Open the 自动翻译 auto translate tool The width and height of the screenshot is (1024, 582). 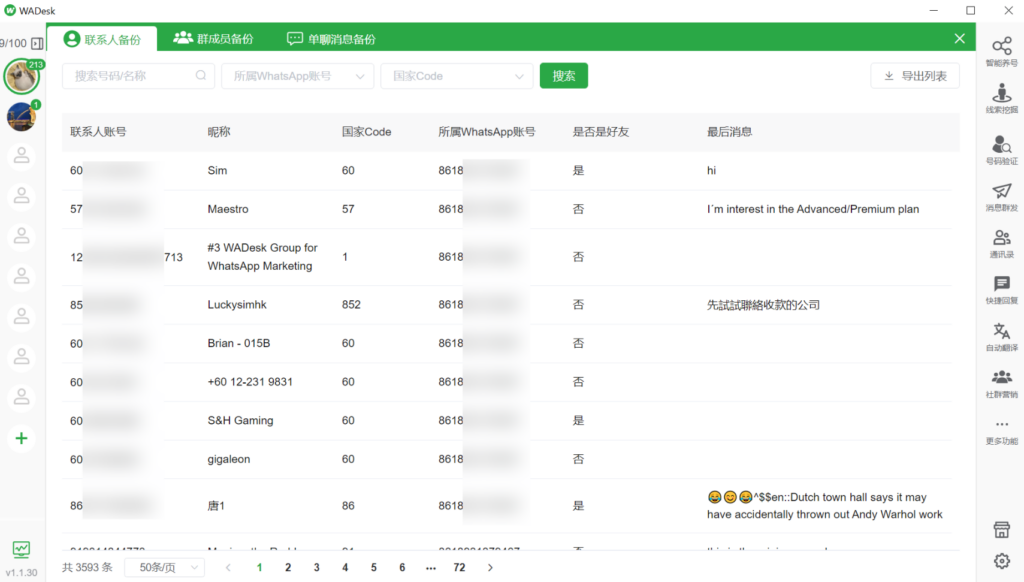(1001, 336)
